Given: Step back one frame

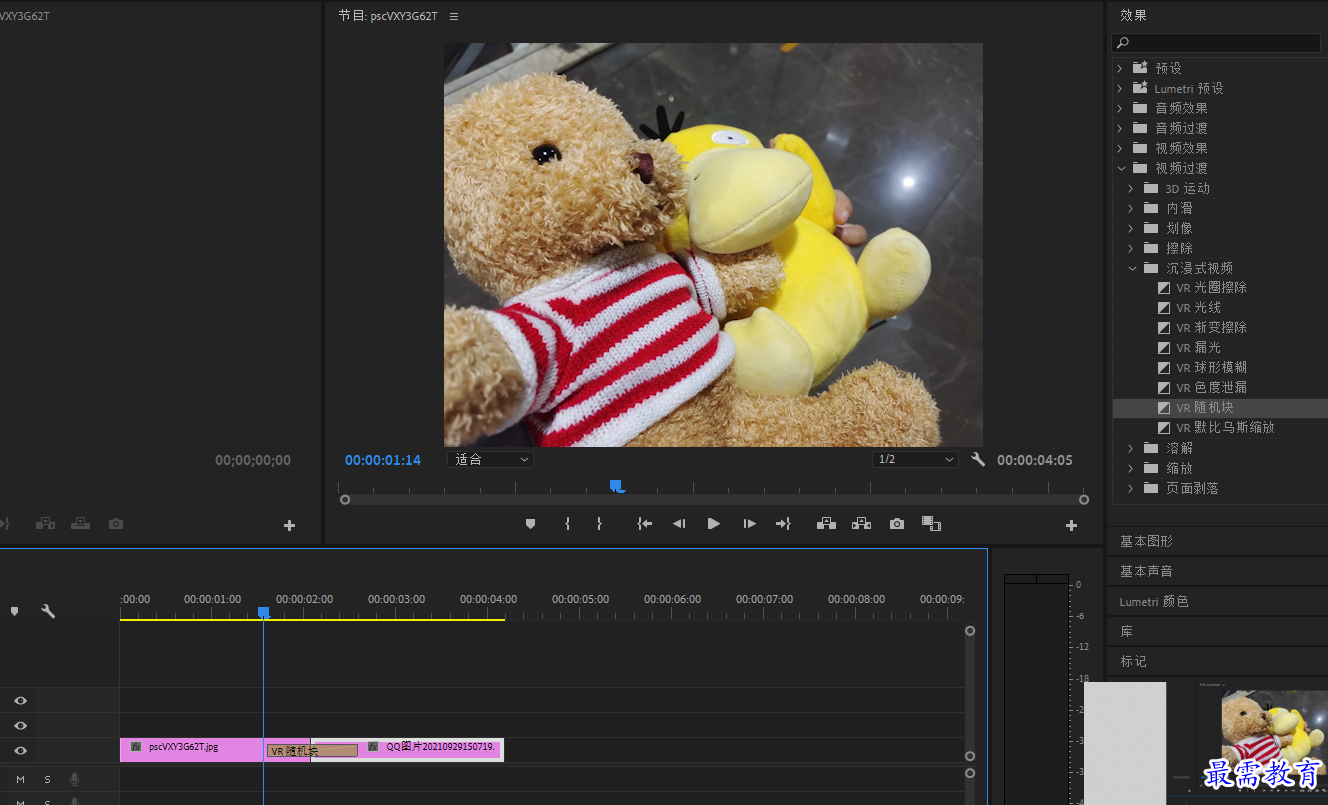Looking at the screenshot, I should pyautogui.click(x=679, y=524).
